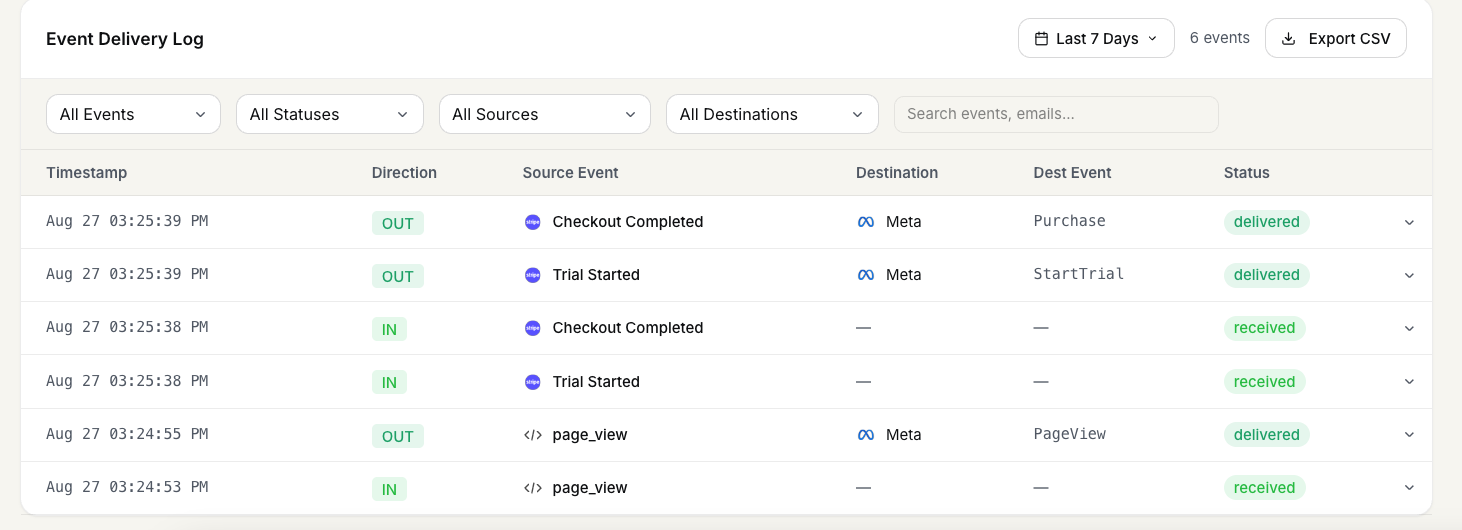
Task: Click the Purchase dest event text
Action: [x=1069, y=221]
